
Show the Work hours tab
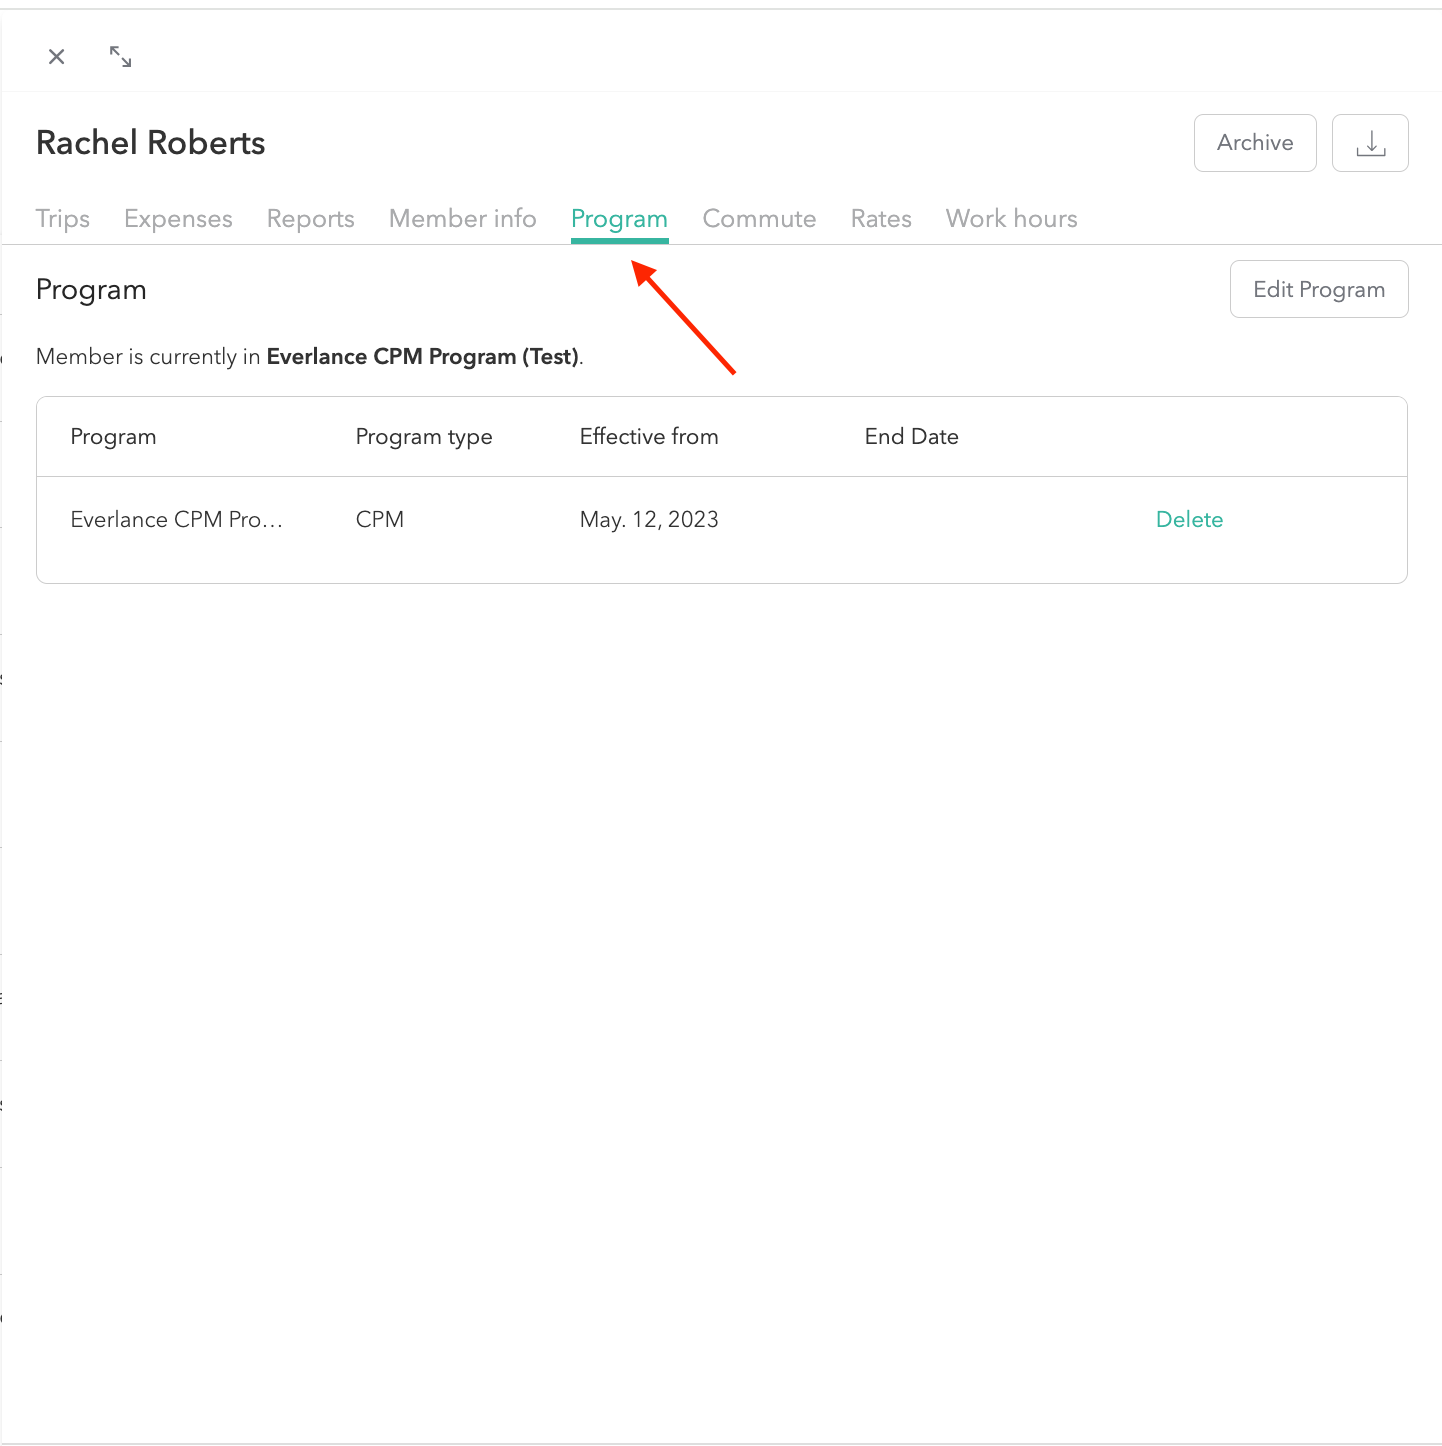tap(1011, 219)
